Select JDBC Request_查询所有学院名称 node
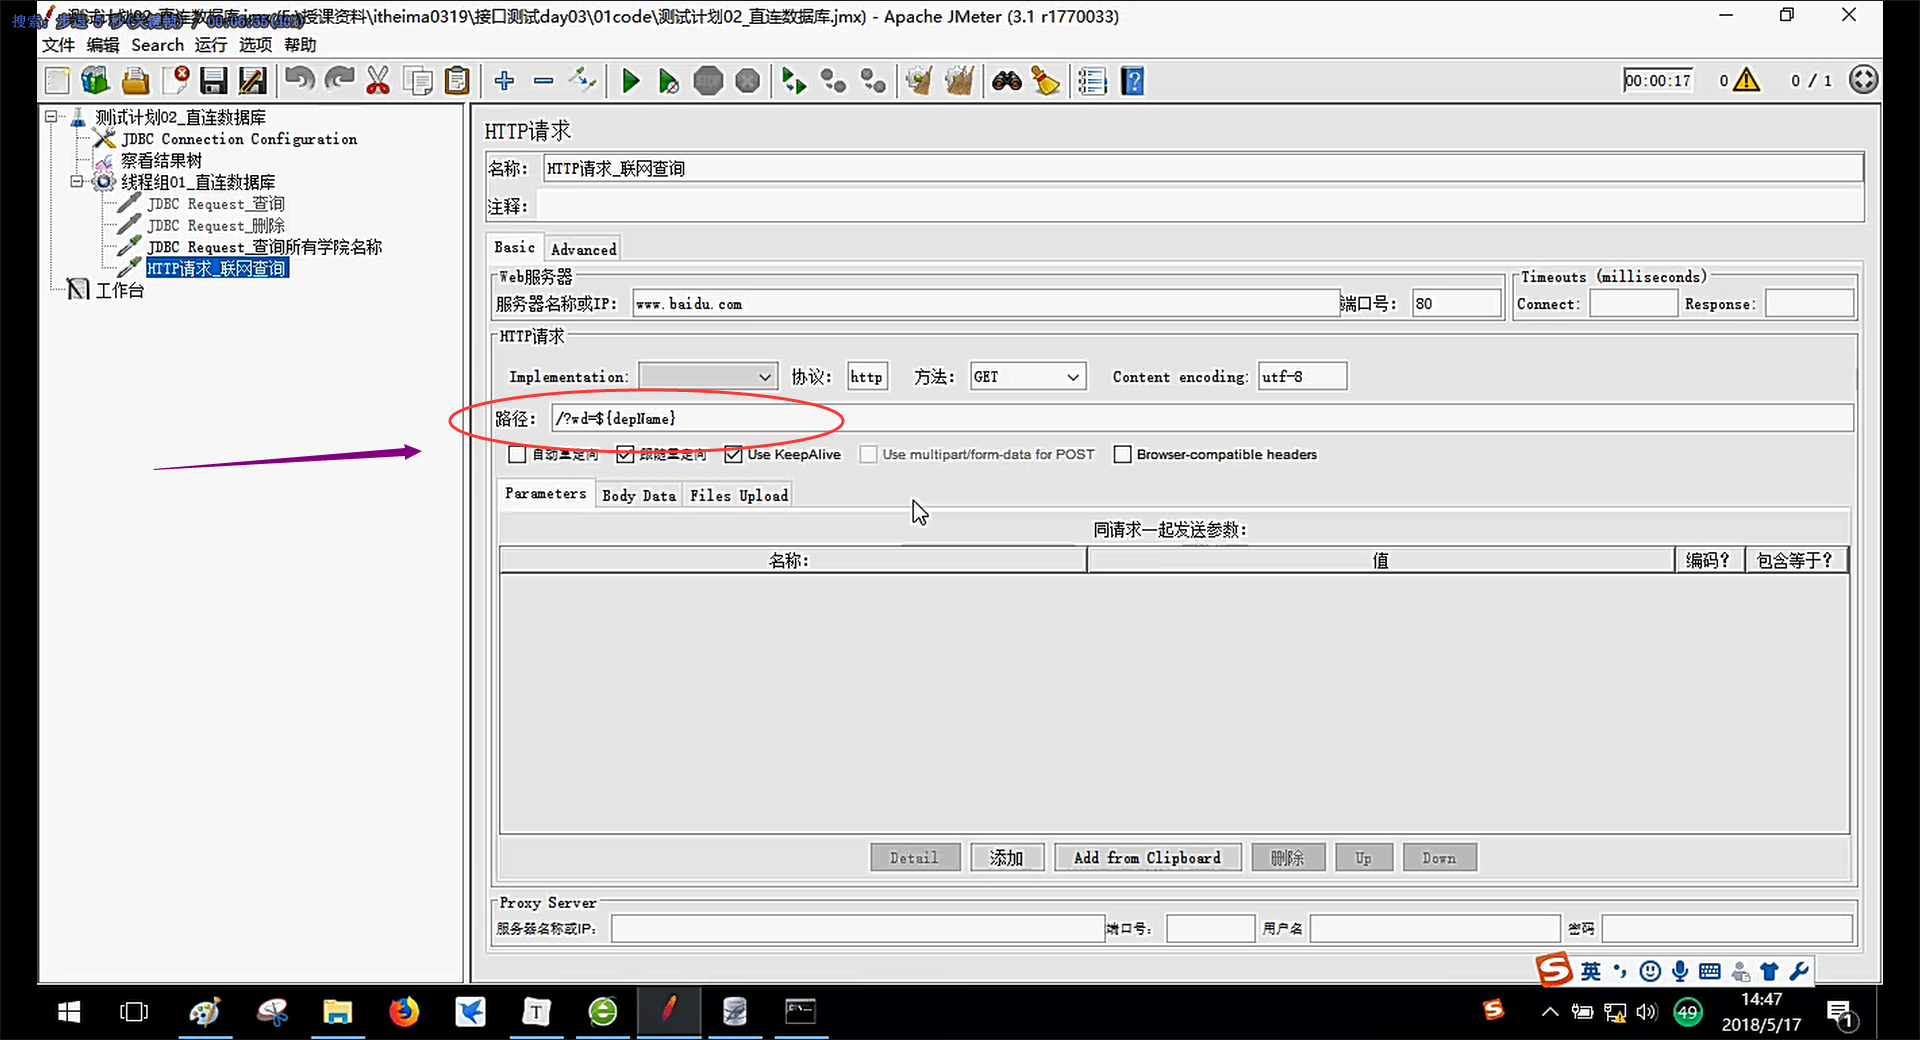The width and height of the screenshot is (1920, 1040). [265, 247]
